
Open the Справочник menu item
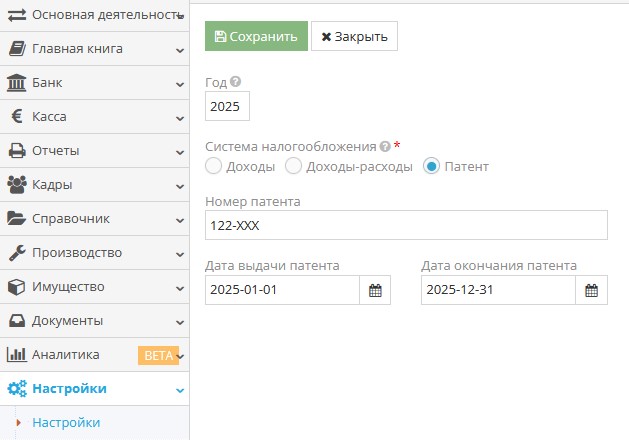coord(94,219)
